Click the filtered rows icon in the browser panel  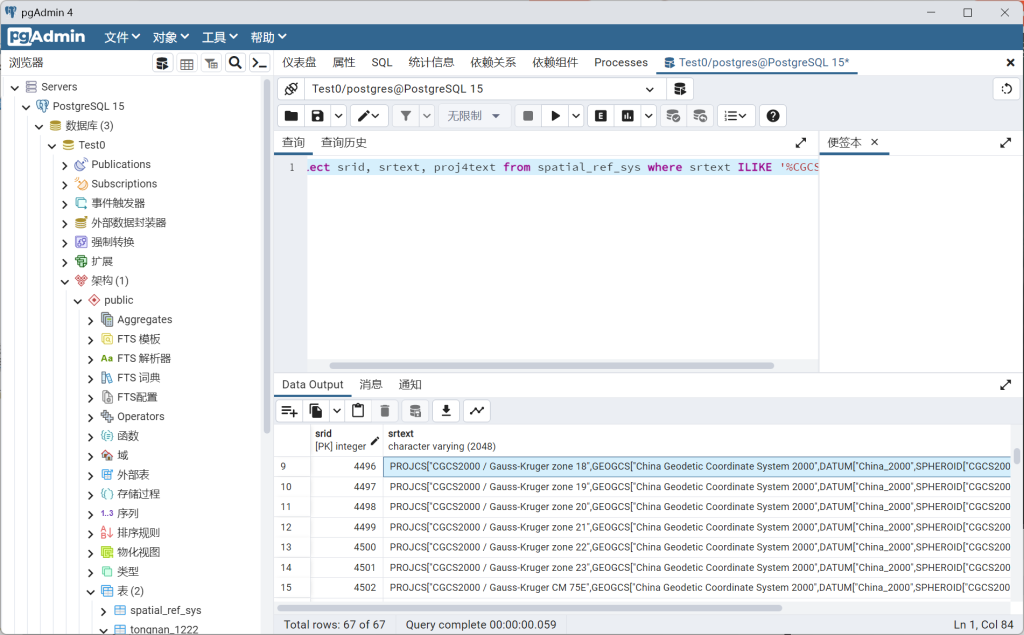point(211,63)
